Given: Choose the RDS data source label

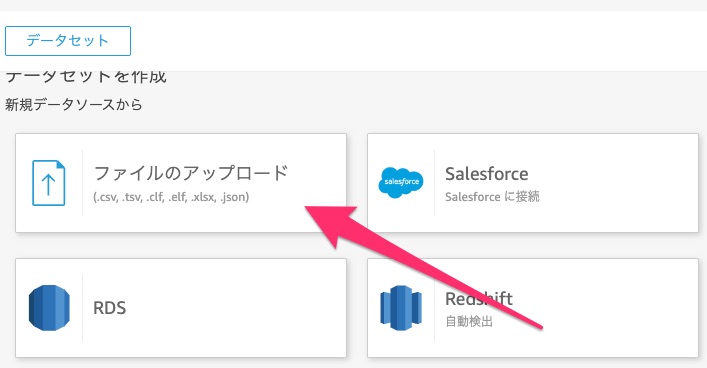Looking at the screenshot, I should [110, 308].
